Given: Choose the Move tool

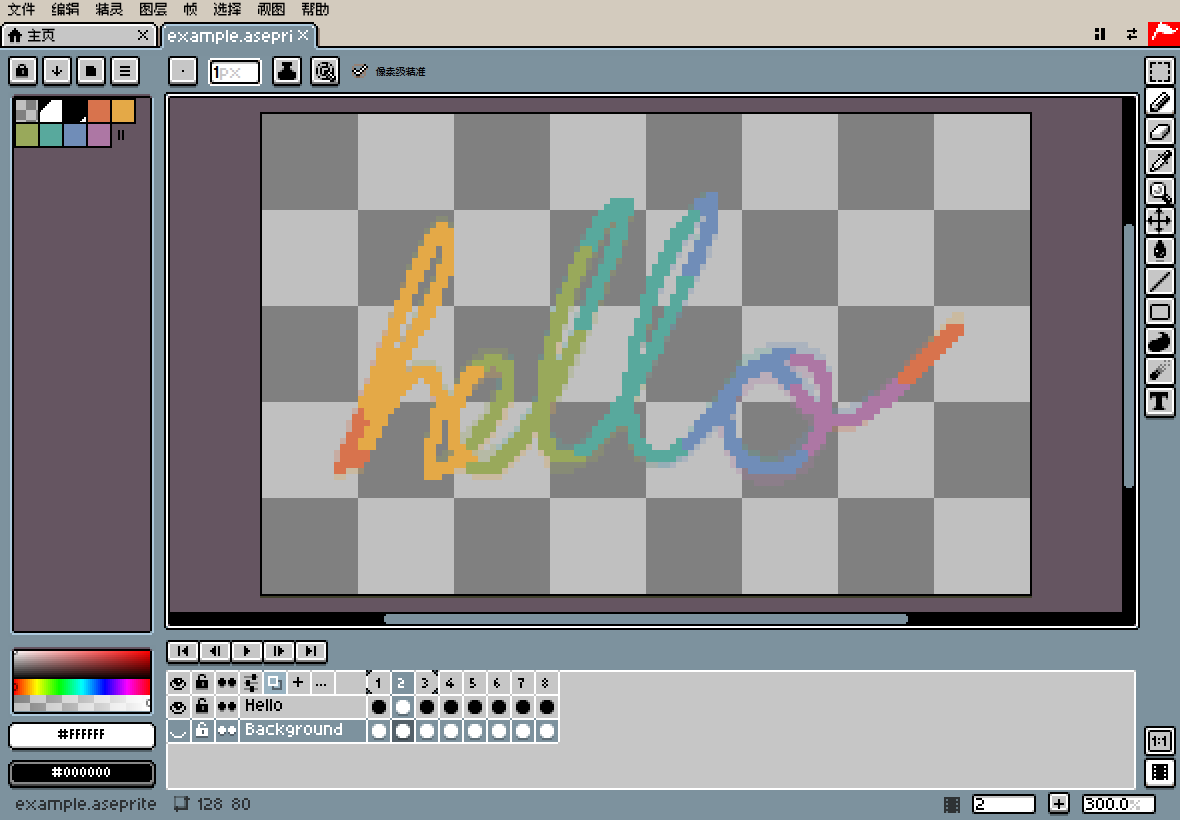Looking at the screenshot, I should tap(1160, 221).
